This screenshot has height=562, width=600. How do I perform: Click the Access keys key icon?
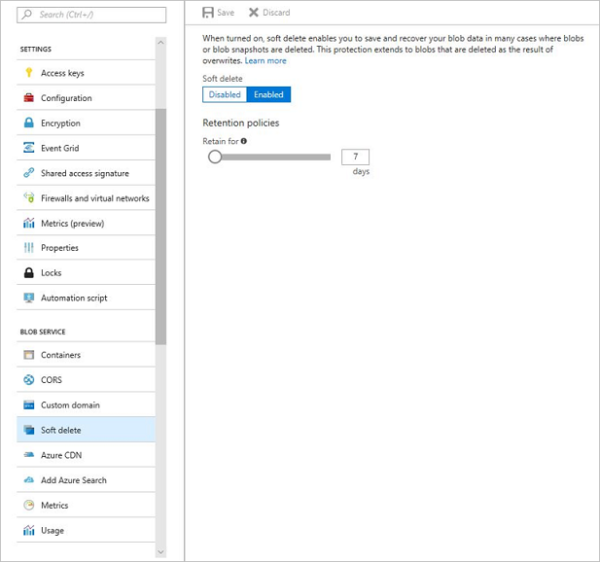point(29,72)
